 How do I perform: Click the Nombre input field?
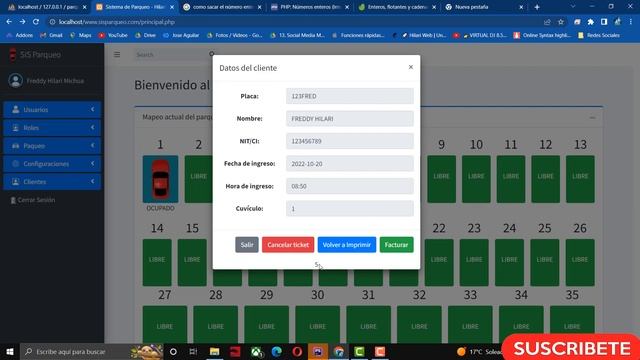349,118
